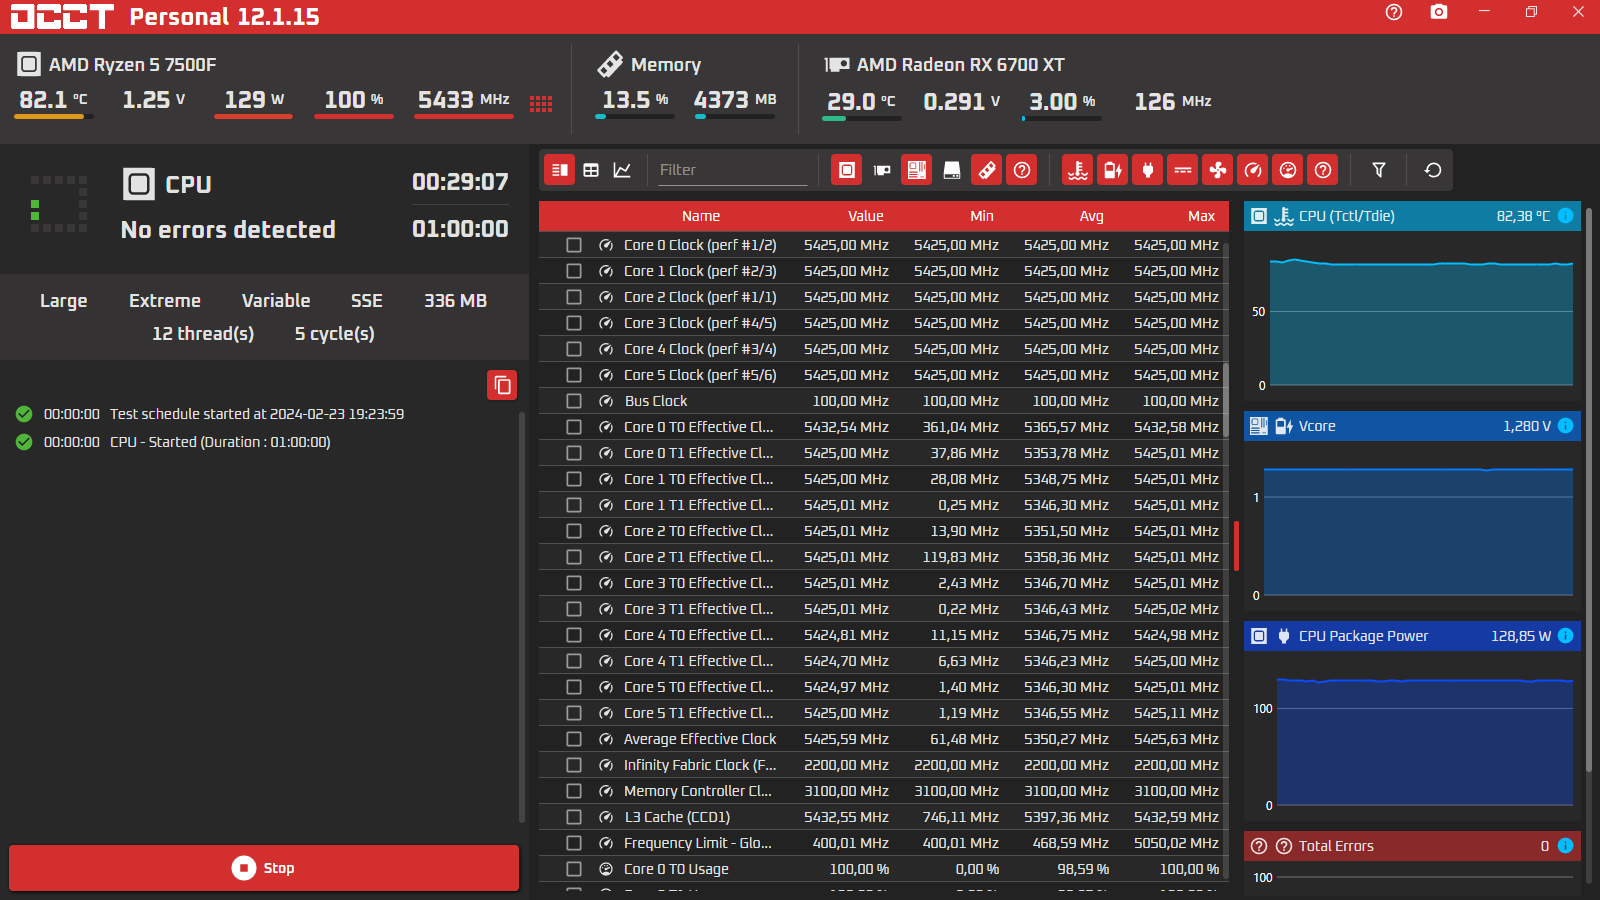Click the 'AMD Radeon RX 6700 XT' header label
The image size is (1600, 900).
pos(961,65)
